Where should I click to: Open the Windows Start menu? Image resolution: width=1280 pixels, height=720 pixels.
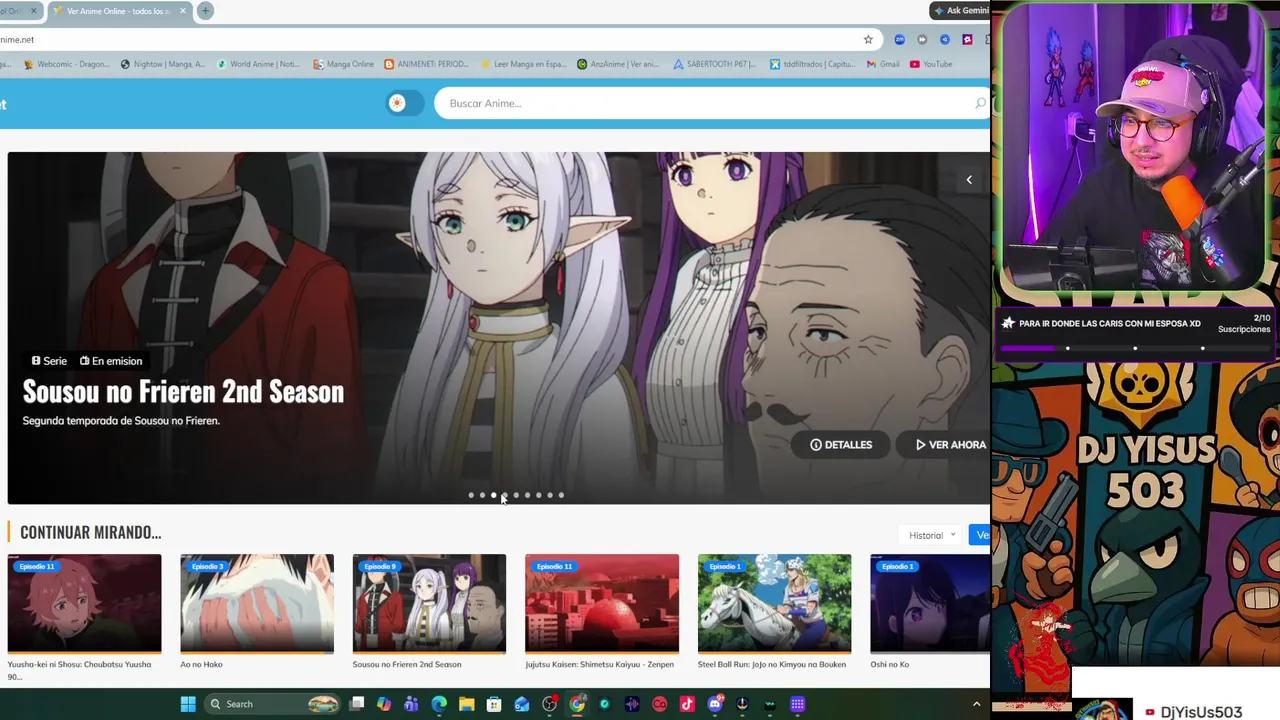pos(187,704)
